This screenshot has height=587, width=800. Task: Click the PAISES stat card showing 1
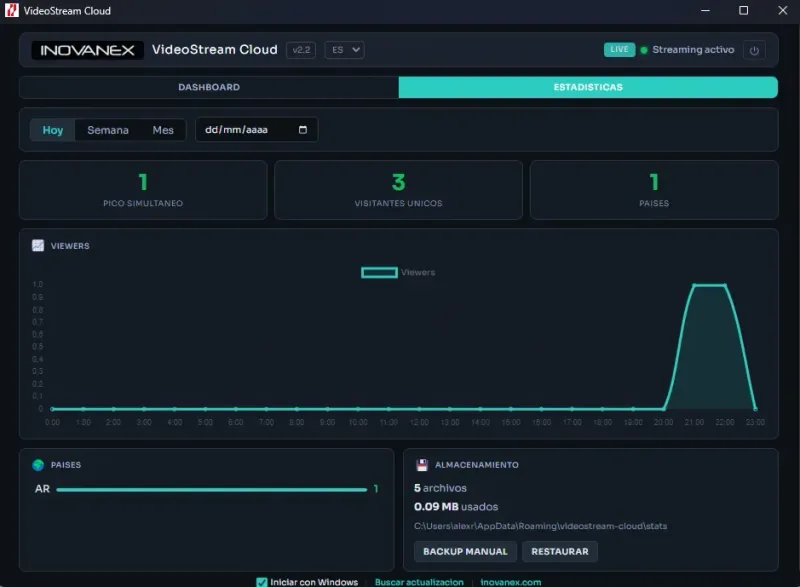point(654,190)
